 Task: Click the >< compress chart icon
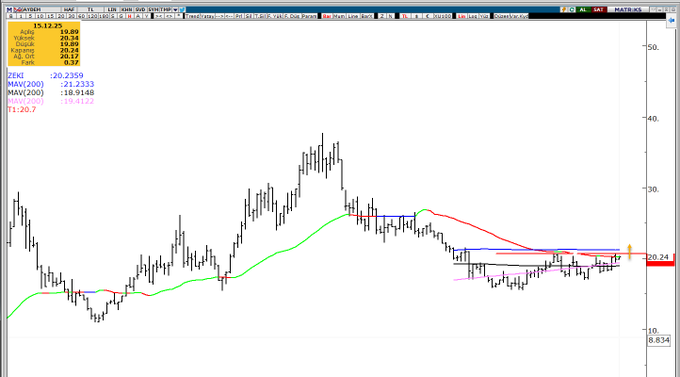[159, 16]
